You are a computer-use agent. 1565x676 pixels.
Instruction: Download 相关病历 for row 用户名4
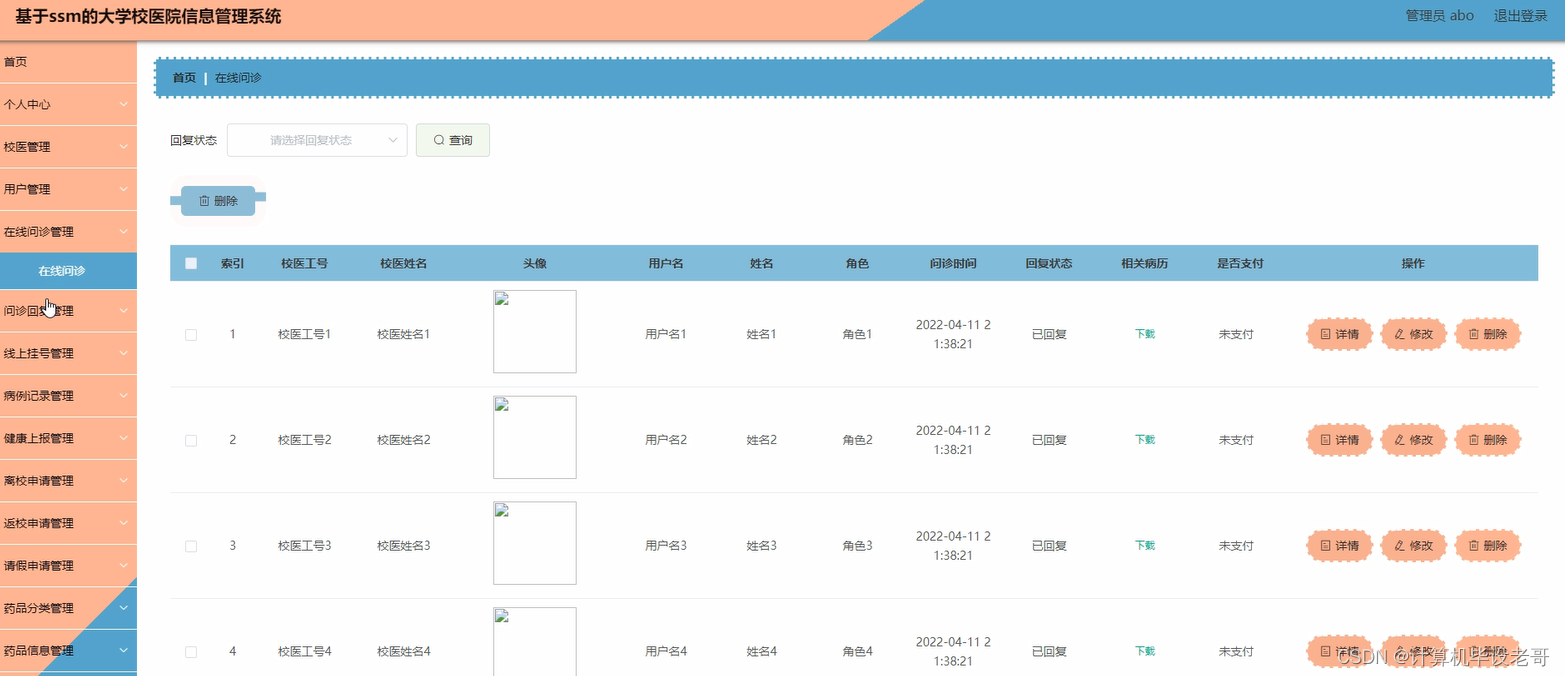click(x=1144, y=651)
